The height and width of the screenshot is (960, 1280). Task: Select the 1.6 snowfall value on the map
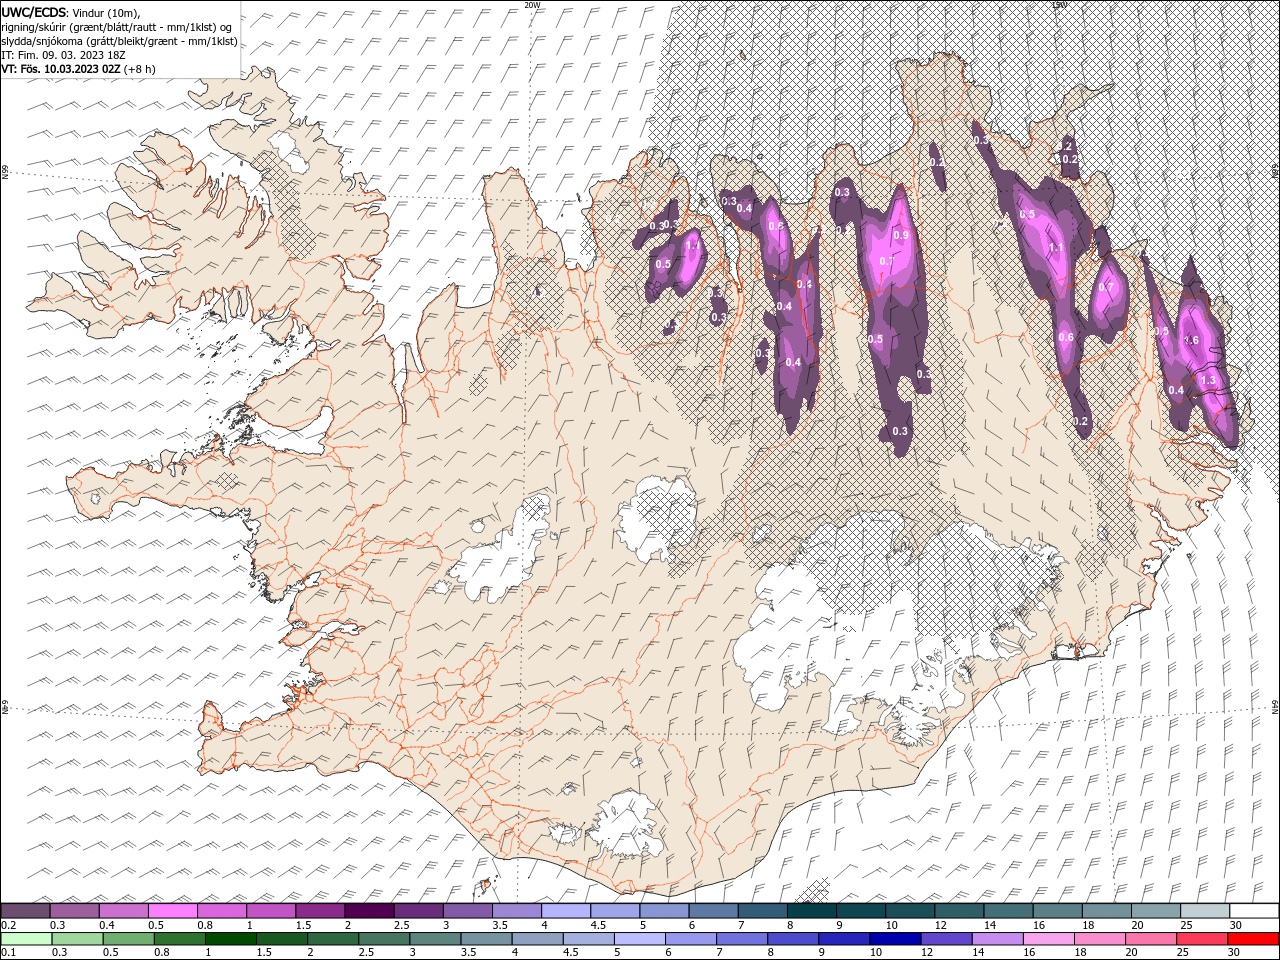(x=1191, y=340)
